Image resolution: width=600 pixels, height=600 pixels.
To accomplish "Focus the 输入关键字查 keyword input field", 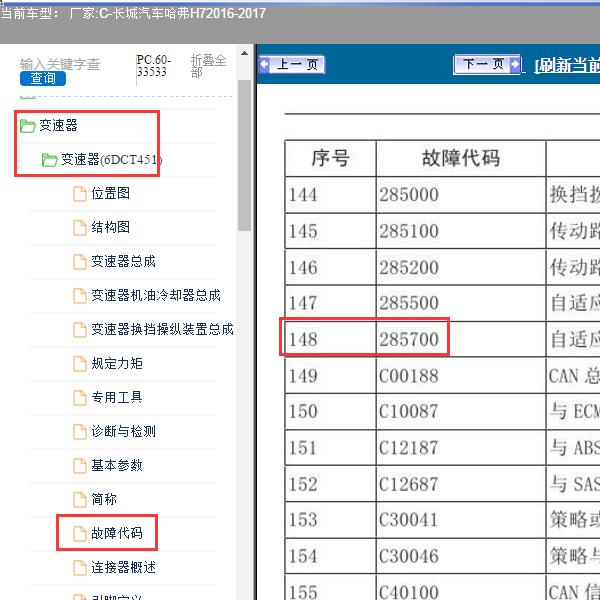I will pos(60,64).
